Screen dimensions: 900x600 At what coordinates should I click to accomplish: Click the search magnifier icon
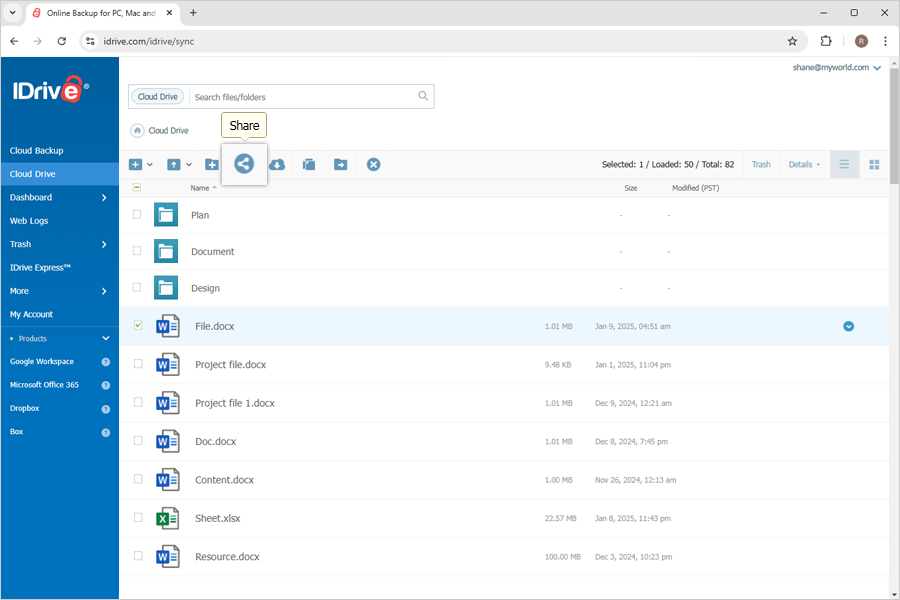[x=423, y=96]
